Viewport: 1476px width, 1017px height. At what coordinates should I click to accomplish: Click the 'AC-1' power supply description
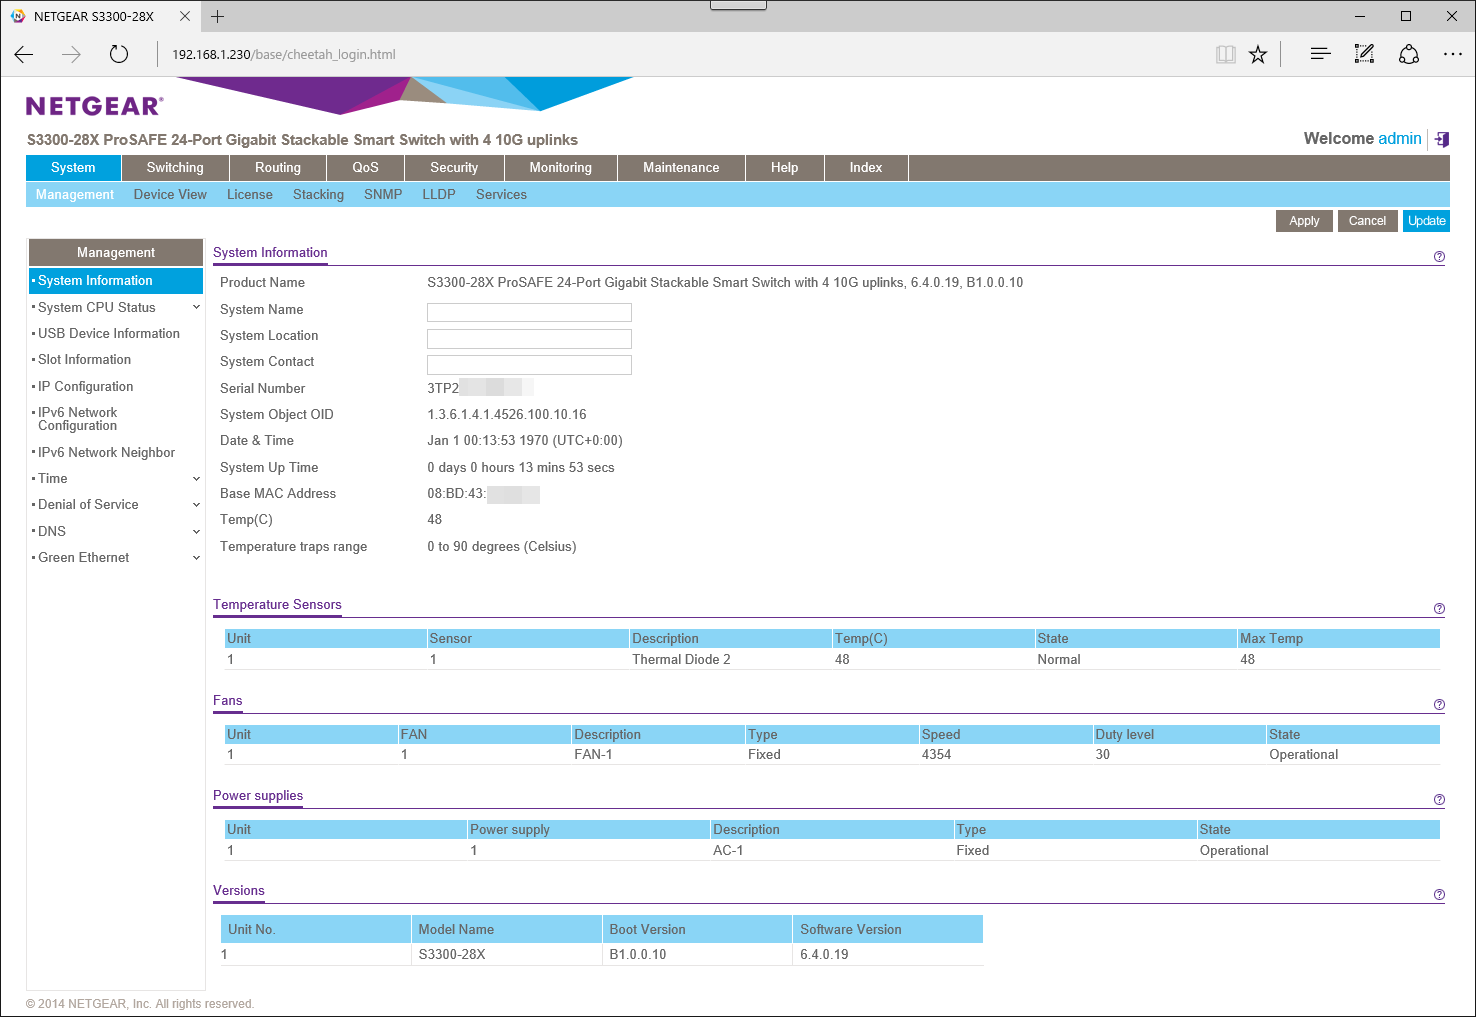coord(728,851)
